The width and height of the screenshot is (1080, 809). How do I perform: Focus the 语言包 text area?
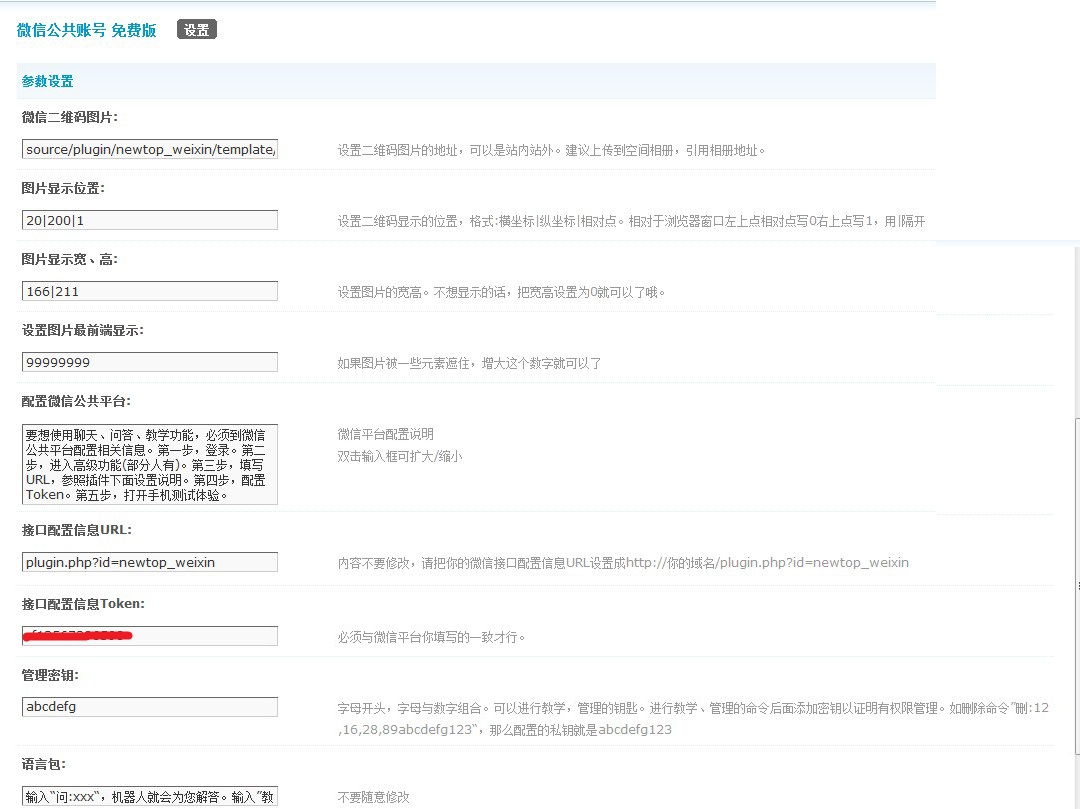click(150, 796)
